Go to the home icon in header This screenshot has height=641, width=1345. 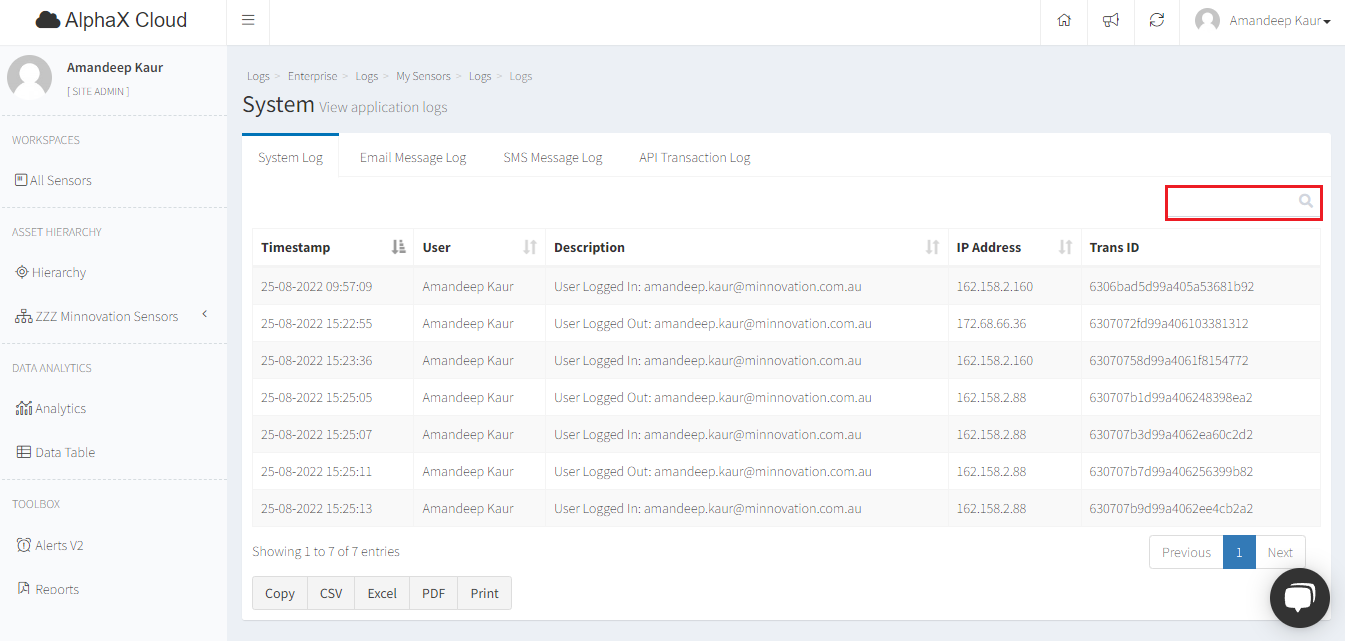pos(1064,21)
